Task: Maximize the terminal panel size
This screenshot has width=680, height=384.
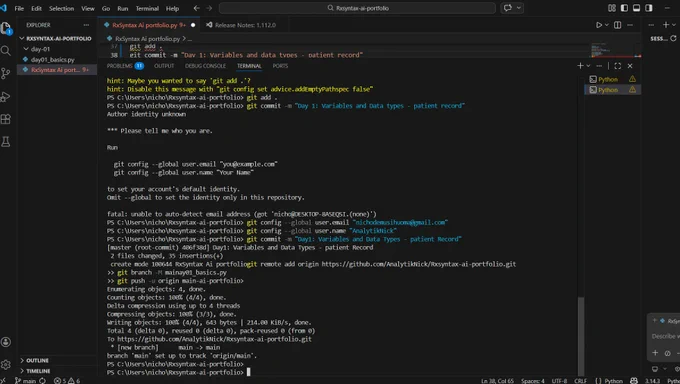Action: tap(618, 66)
